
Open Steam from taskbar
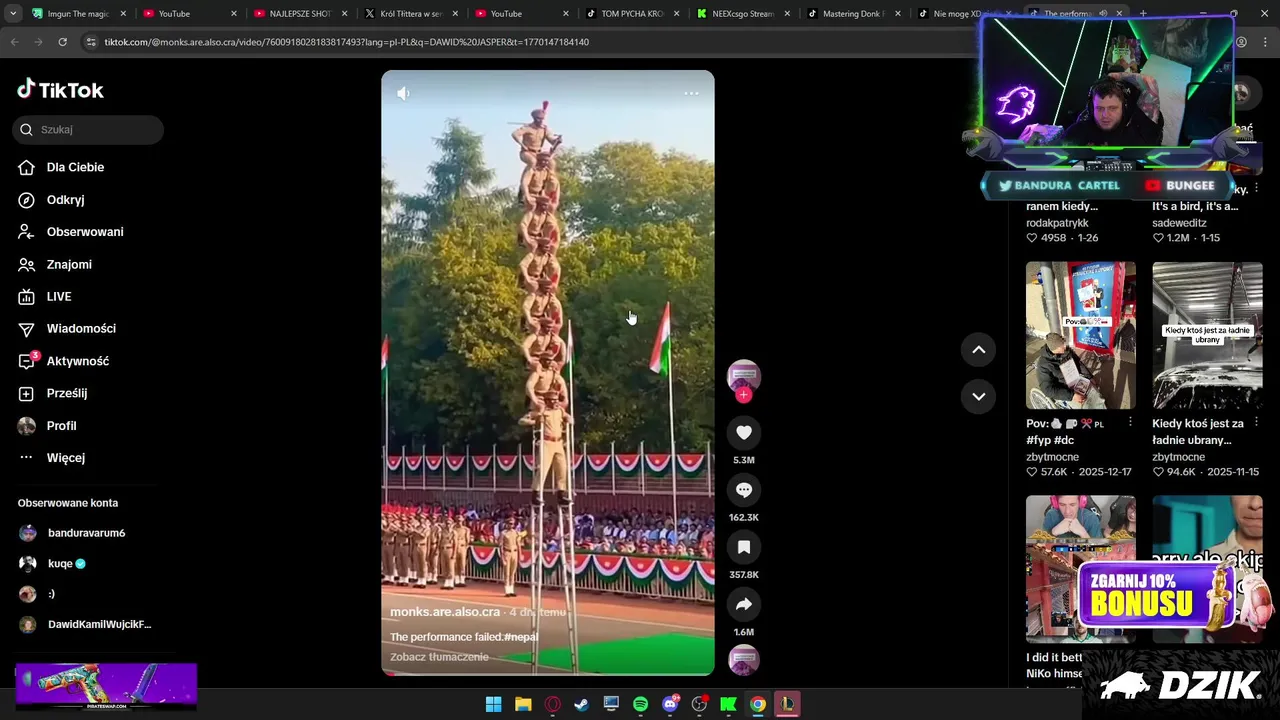tap(581, 704)
